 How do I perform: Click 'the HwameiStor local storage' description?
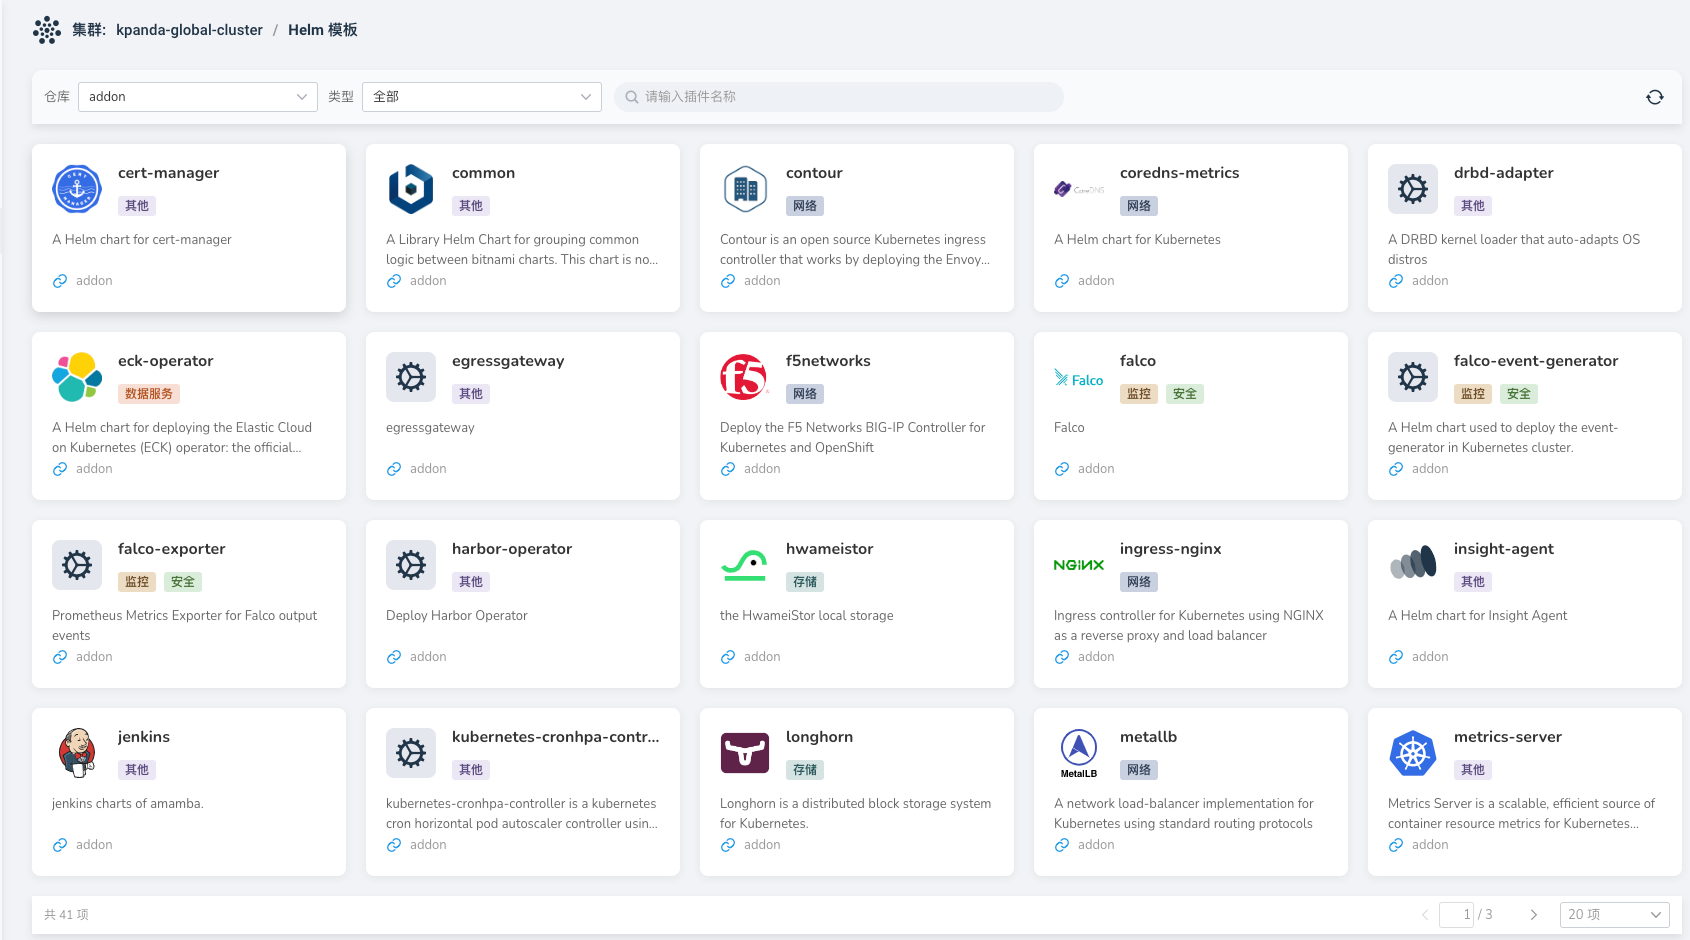(807, 616)
